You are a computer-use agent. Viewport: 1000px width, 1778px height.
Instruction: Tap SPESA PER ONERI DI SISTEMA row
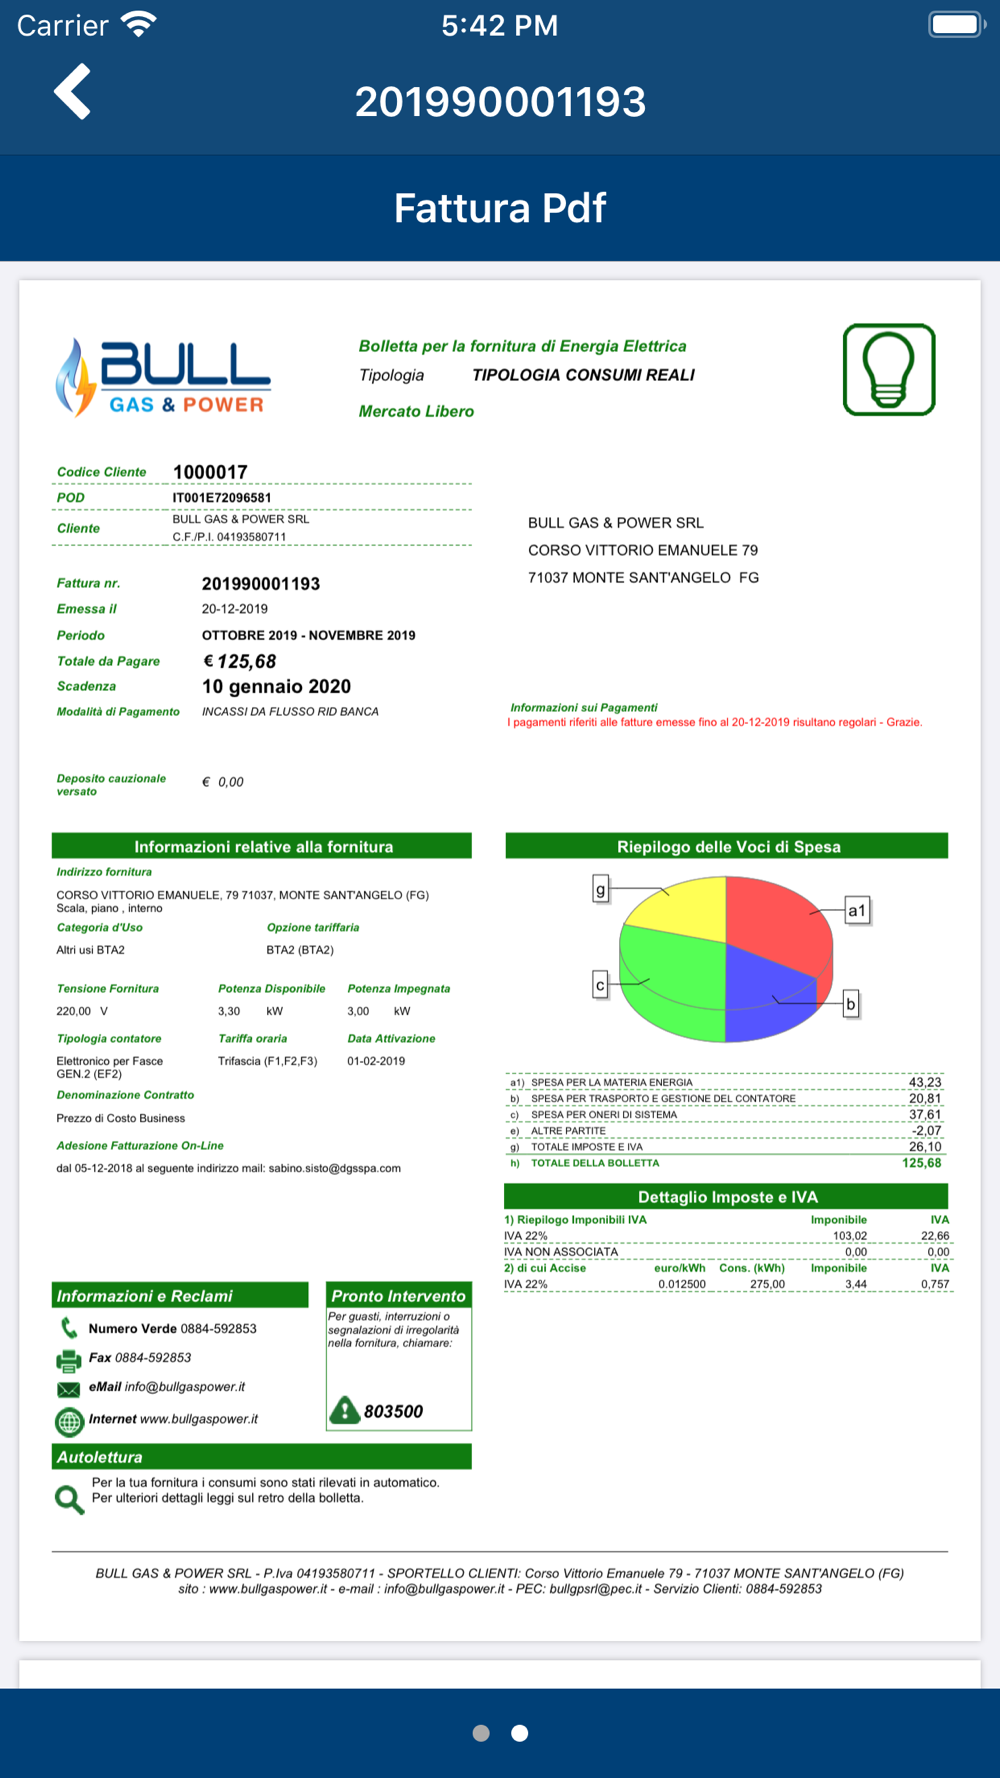(x=727, y=1114)
